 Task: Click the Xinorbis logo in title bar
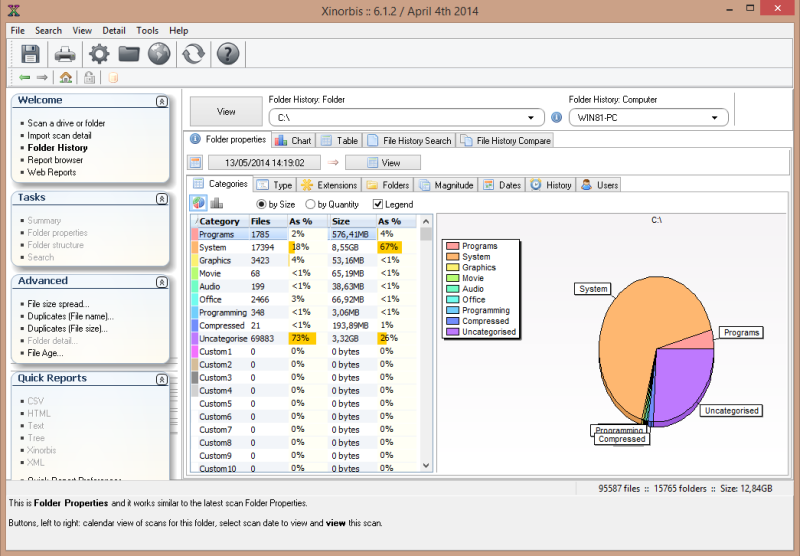coord(14,10)
